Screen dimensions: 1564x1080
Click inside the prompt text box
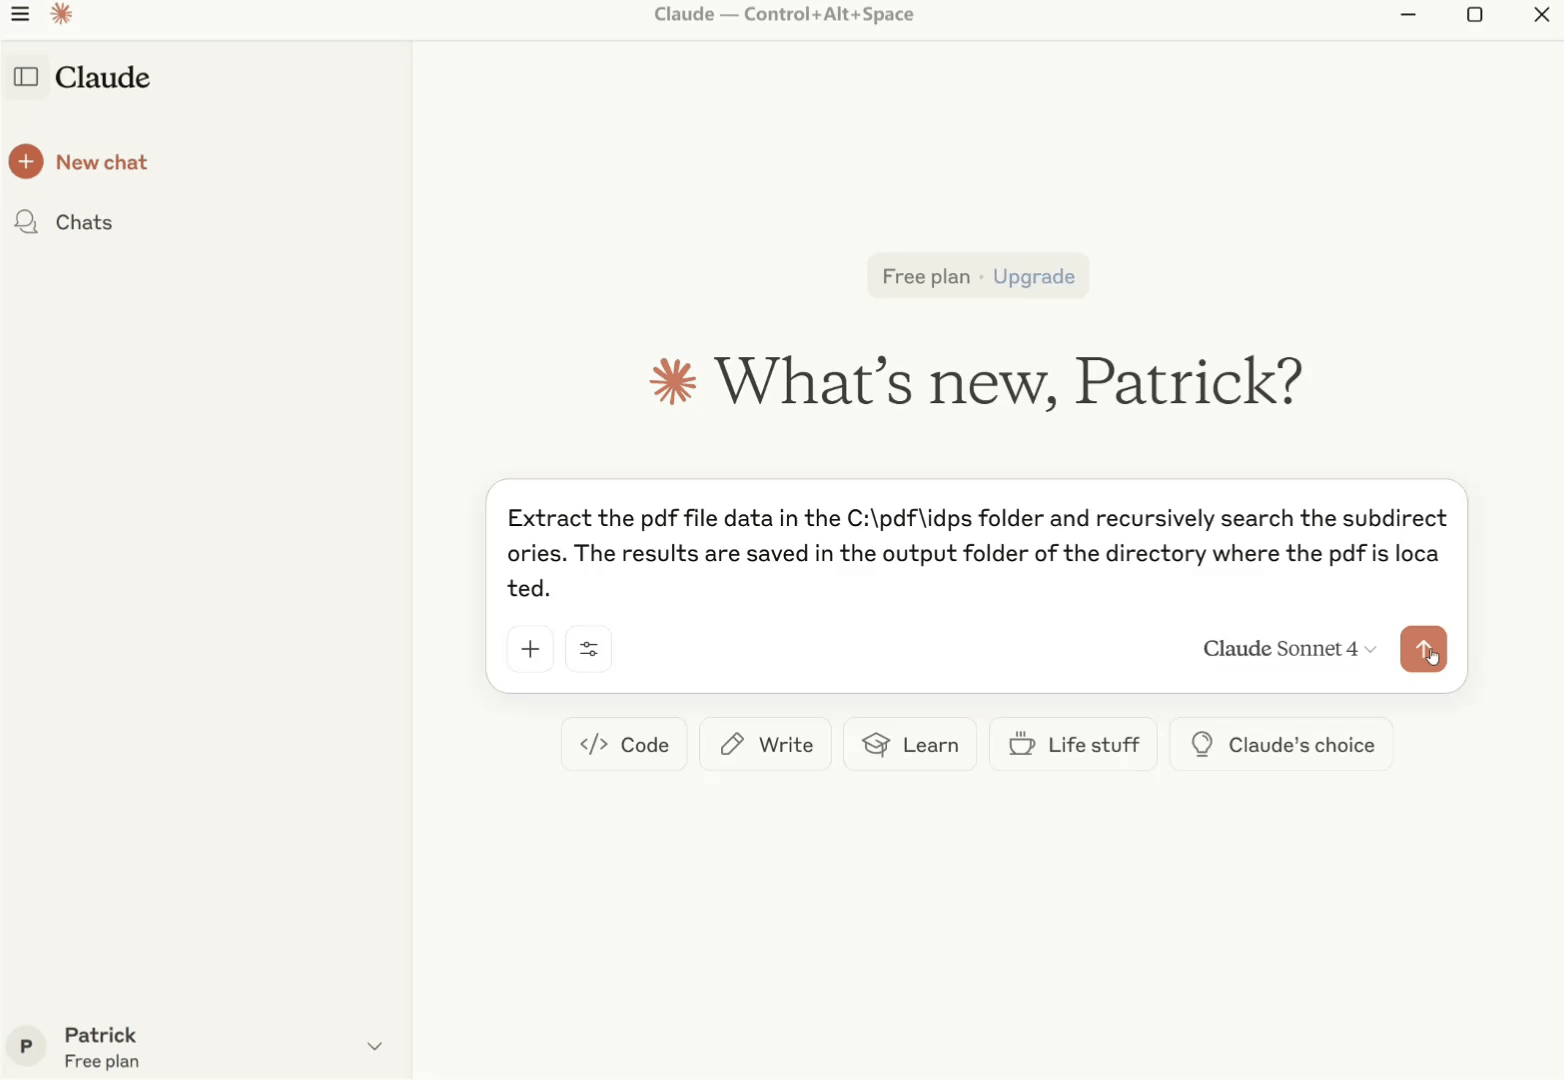click(x=976, y=553)
